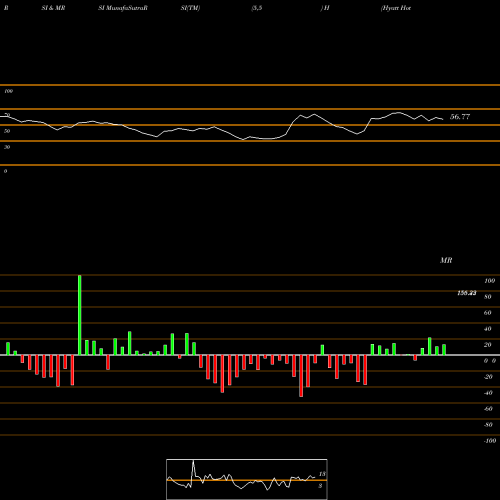Click the 0 level label on RSI axis
Viewport: 500px width, 500px height.
point(5,171)
